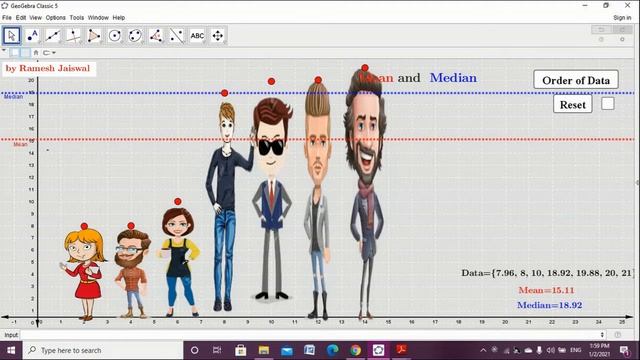Screen dimensions: 640x360
Task: Select the Ellipse conic tool
Action: coord(136,36)
